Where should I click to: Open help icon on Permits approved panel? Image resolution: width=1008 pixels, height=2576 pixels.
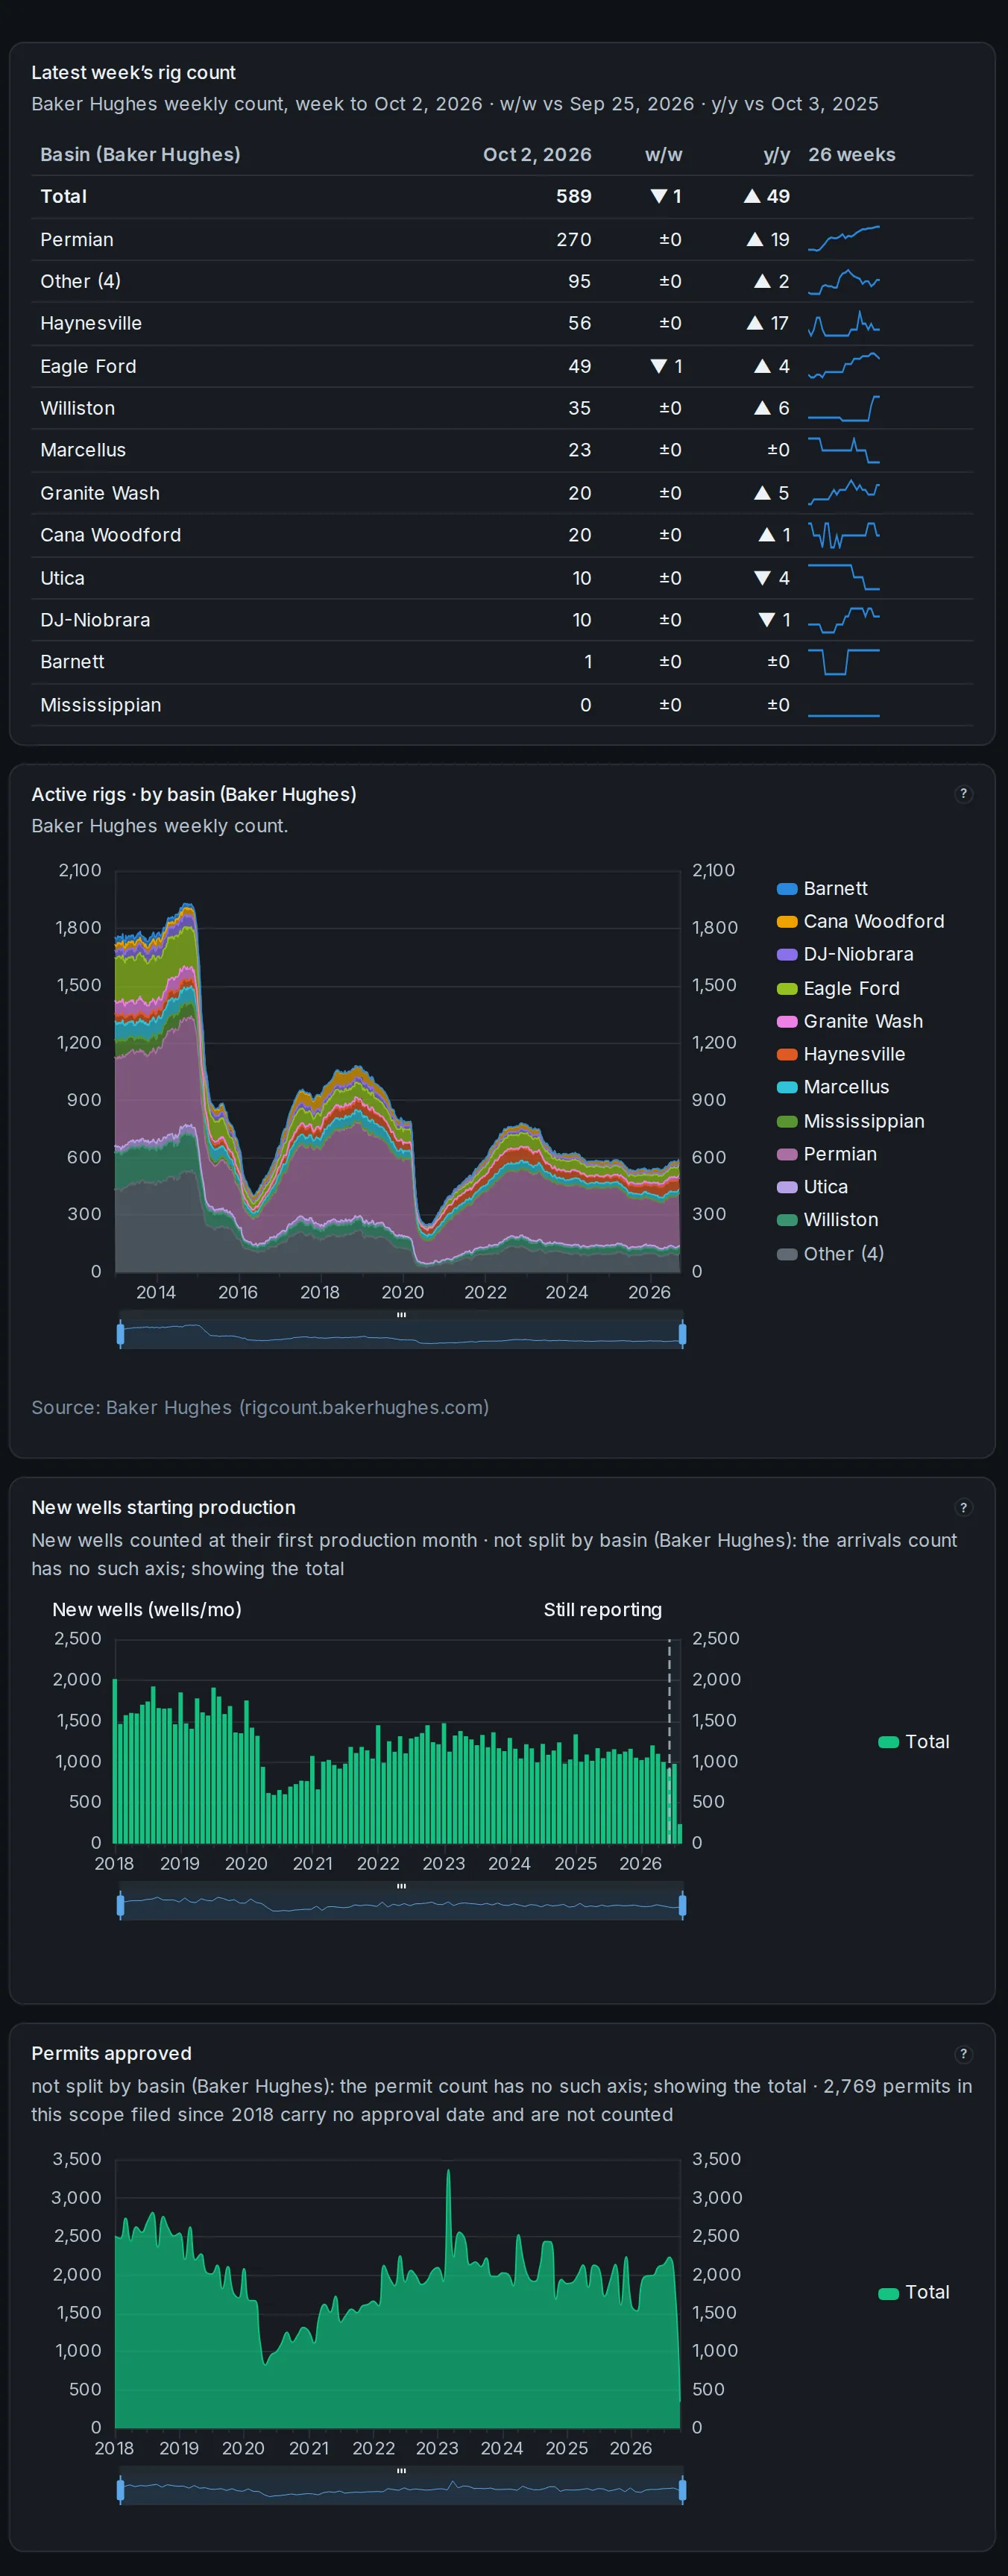coord(963,2054)
